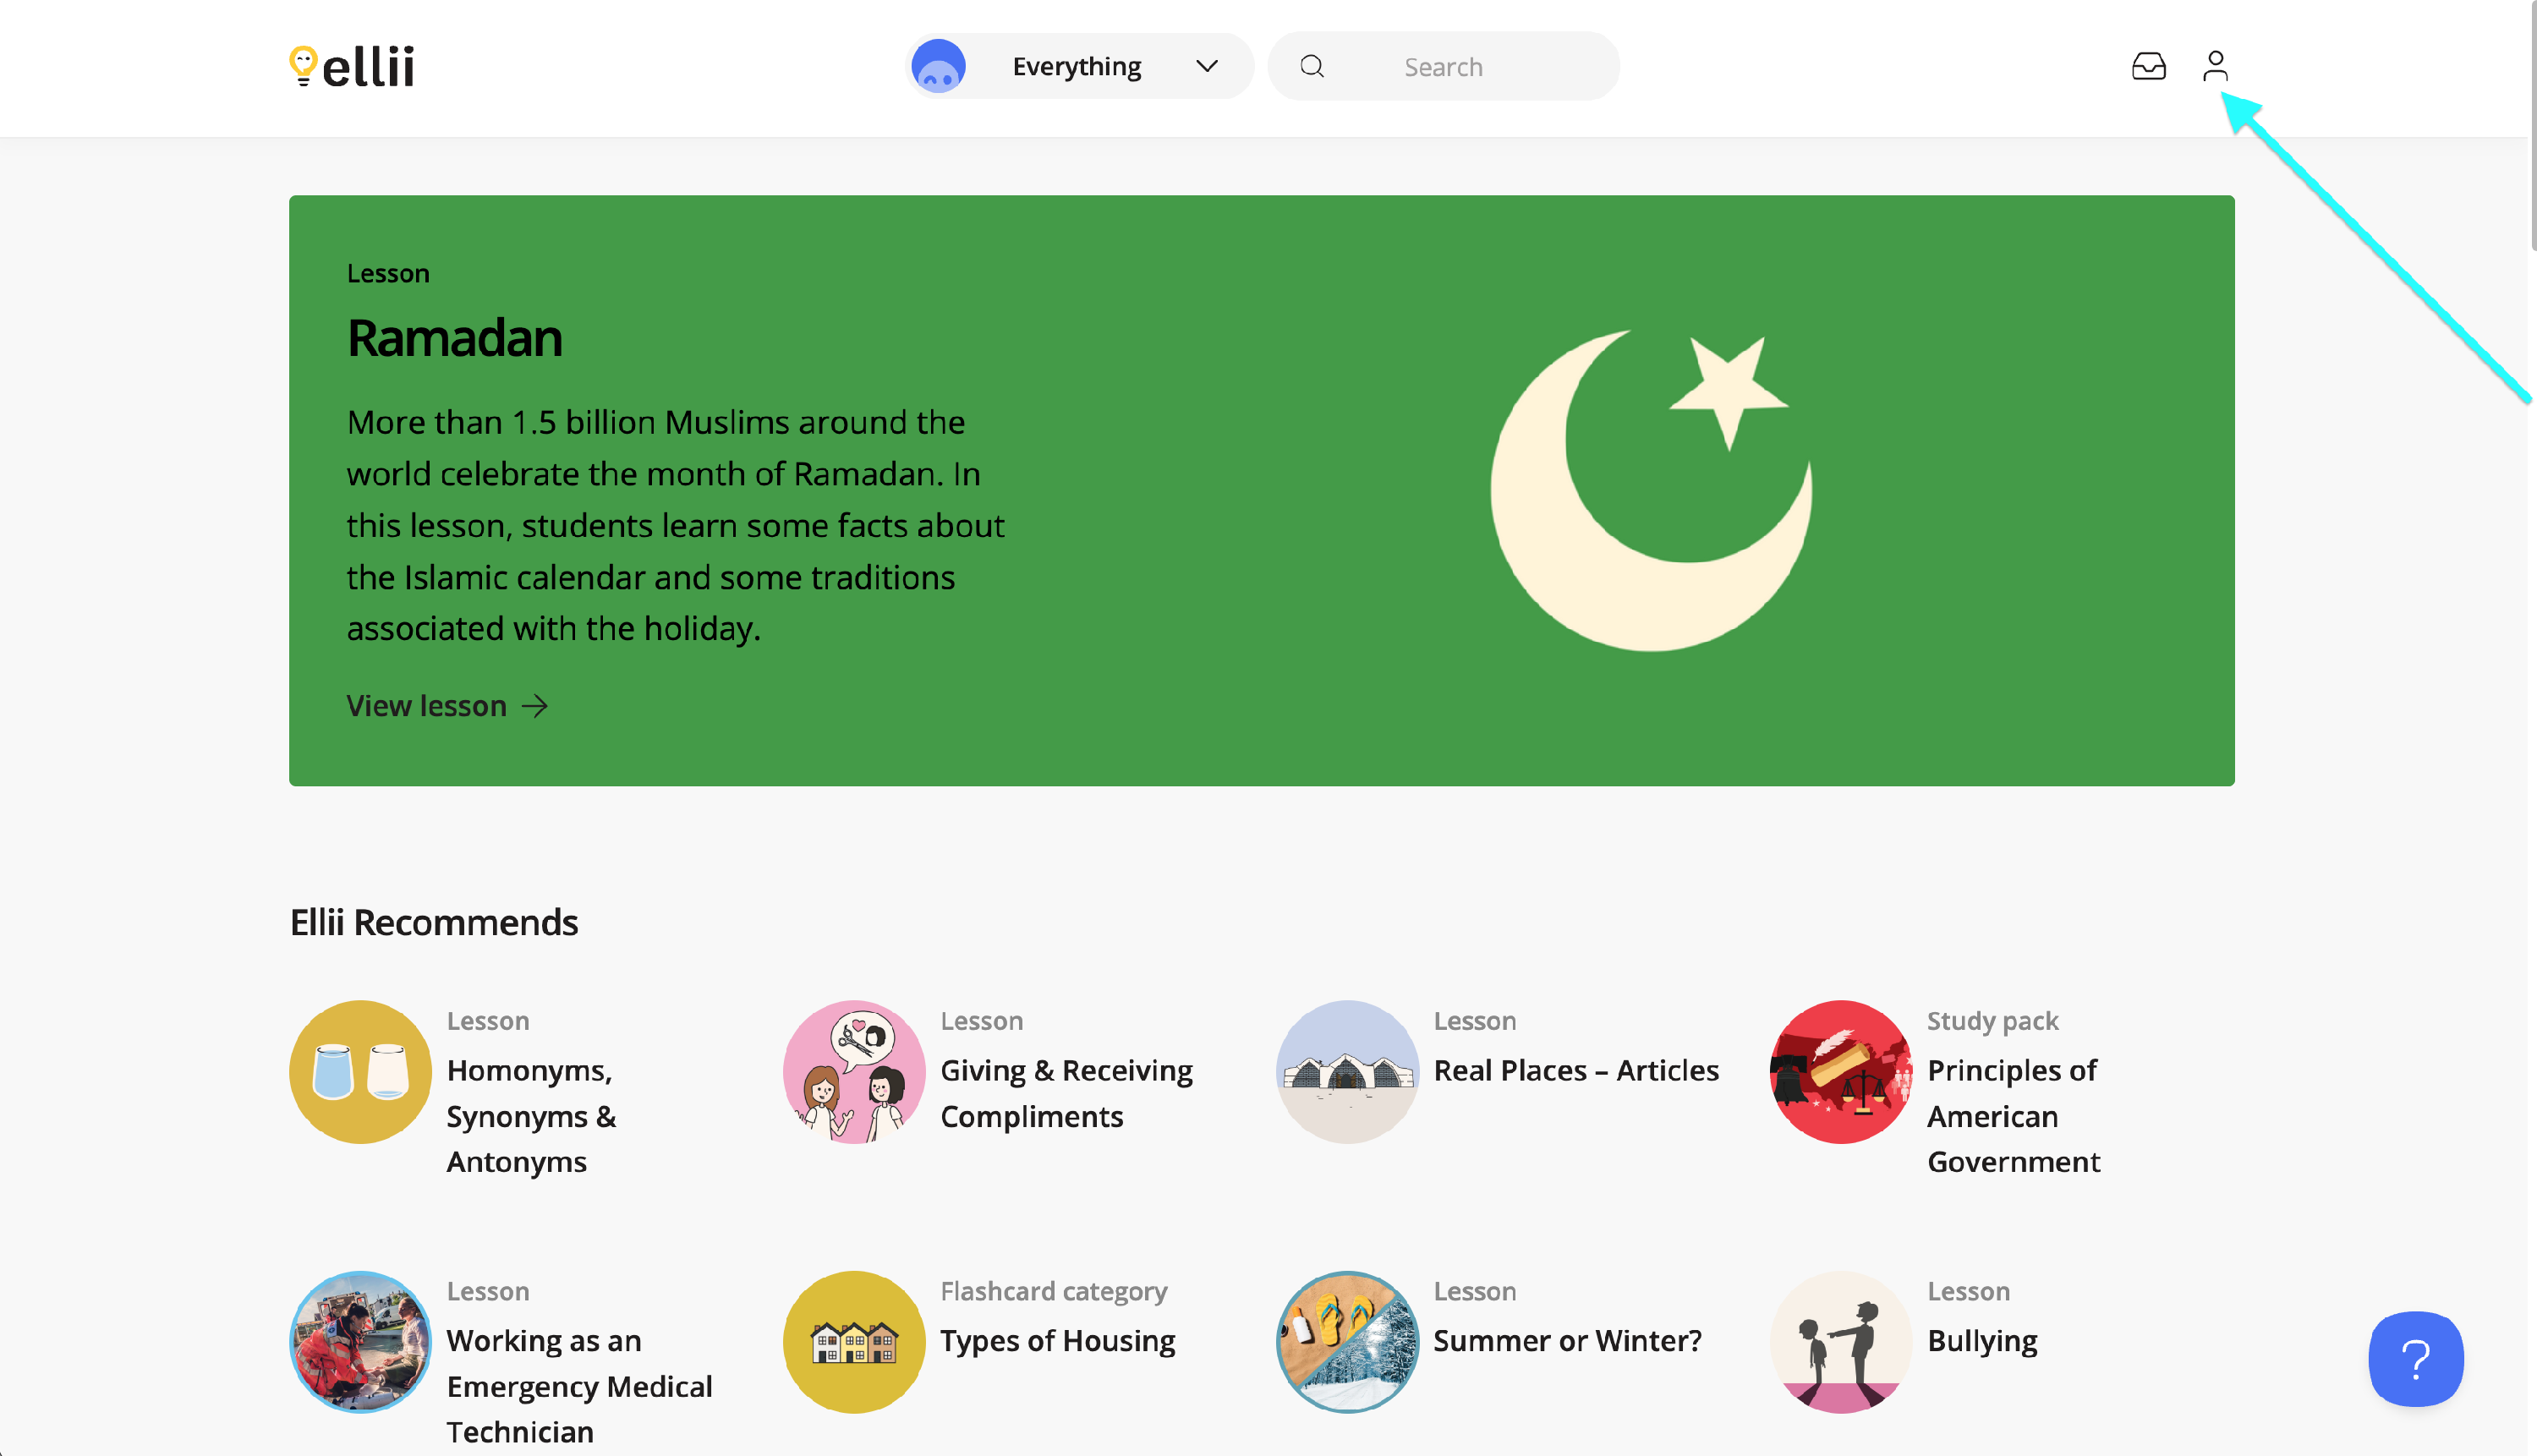
Task: Click the Types of Housing houses icon
Action: tap(854, 1341)
